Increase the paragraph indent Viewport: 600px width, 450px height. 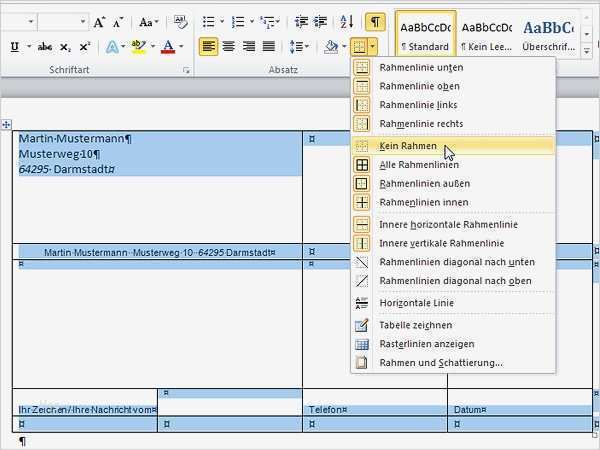320,22
